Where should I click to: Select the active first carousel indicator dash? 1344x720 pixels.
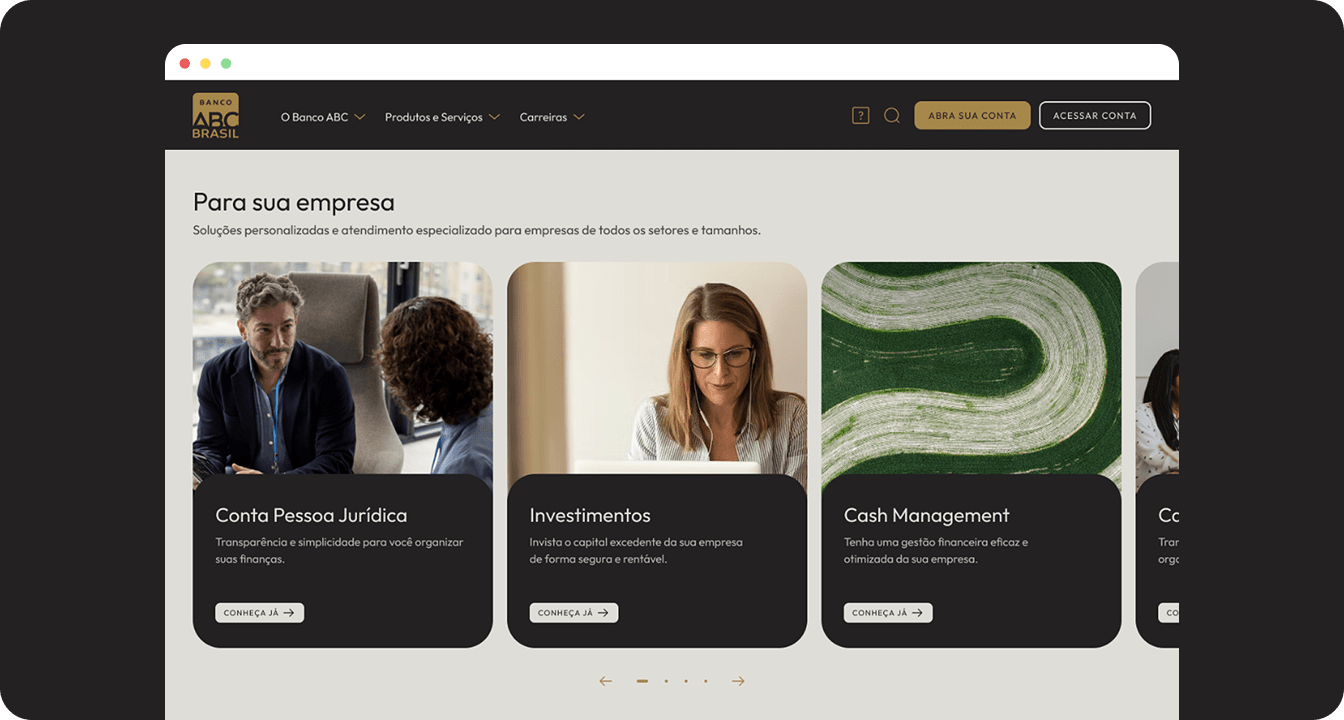tap(642, 681)
